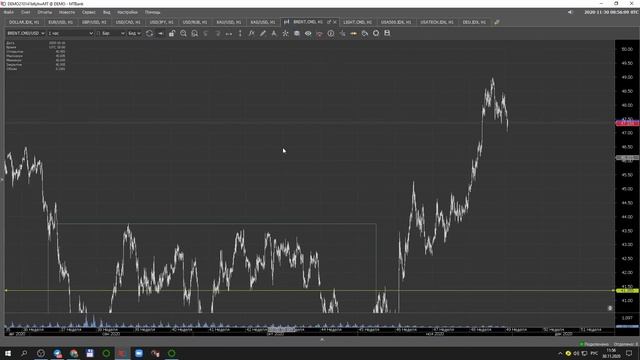This screenshot has height=360, width=640.
Task: Open chart settings gear icon
Action: 376,33
